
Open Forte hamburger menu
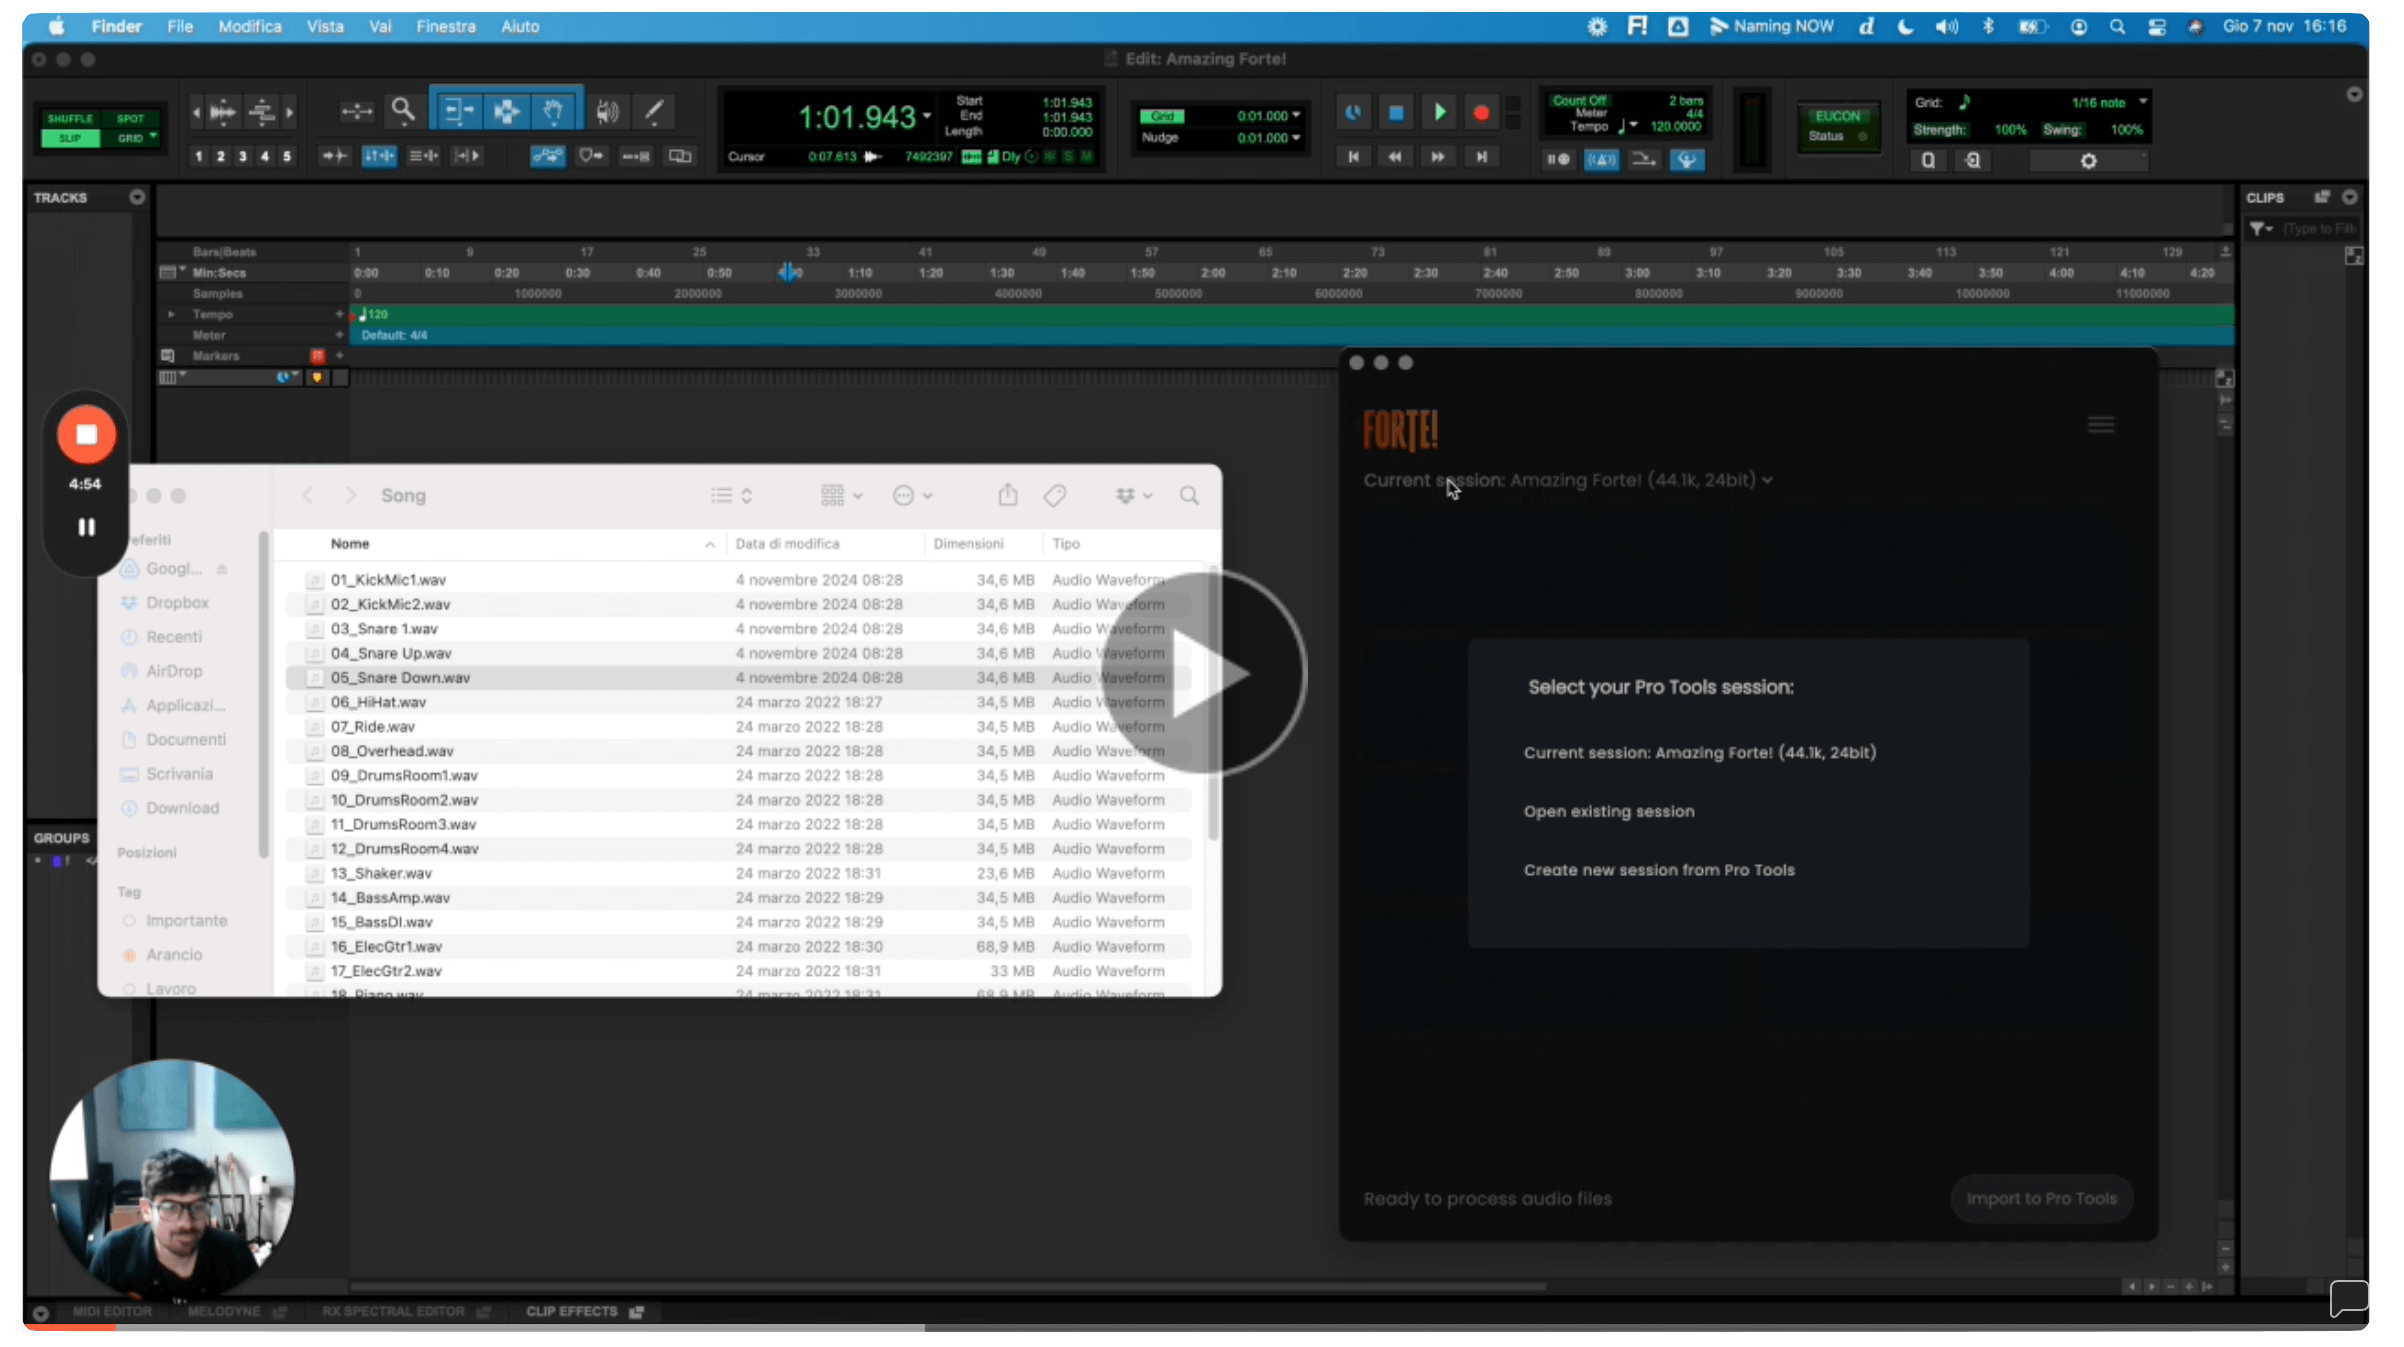(2100, 425)
